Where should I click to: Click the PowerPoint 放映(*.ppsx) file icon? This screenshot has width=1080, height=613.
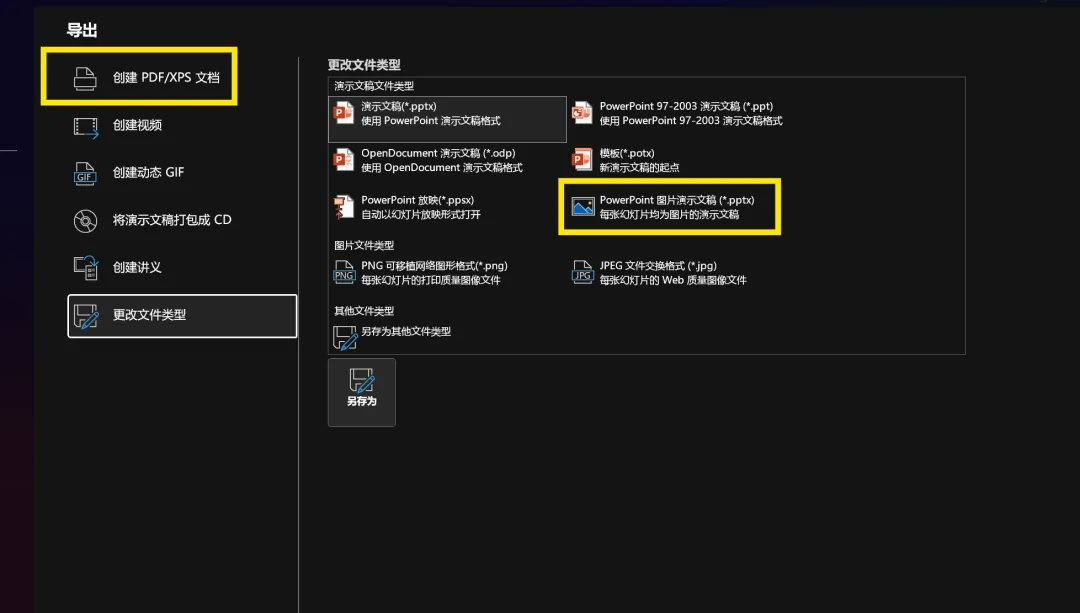tap(343, 207)
